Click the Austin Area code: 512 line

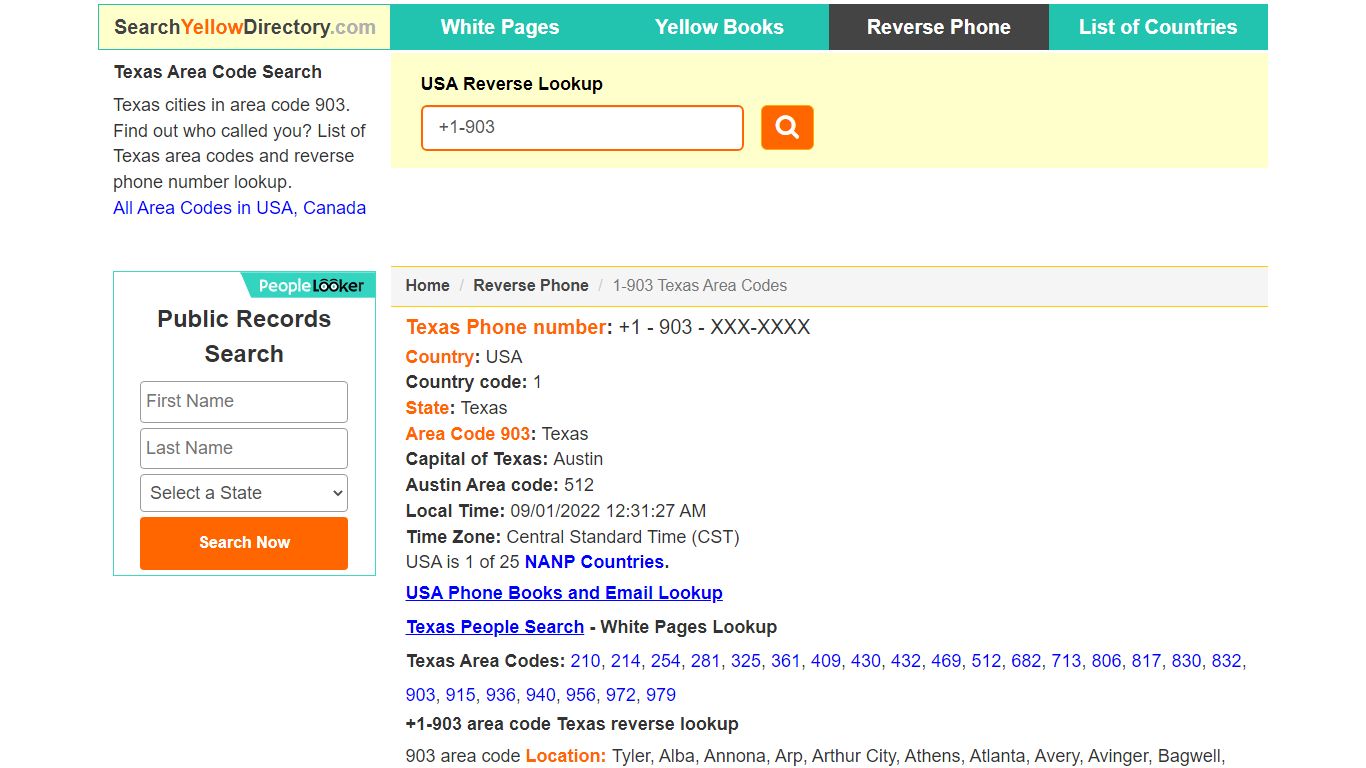click(499, 485)
